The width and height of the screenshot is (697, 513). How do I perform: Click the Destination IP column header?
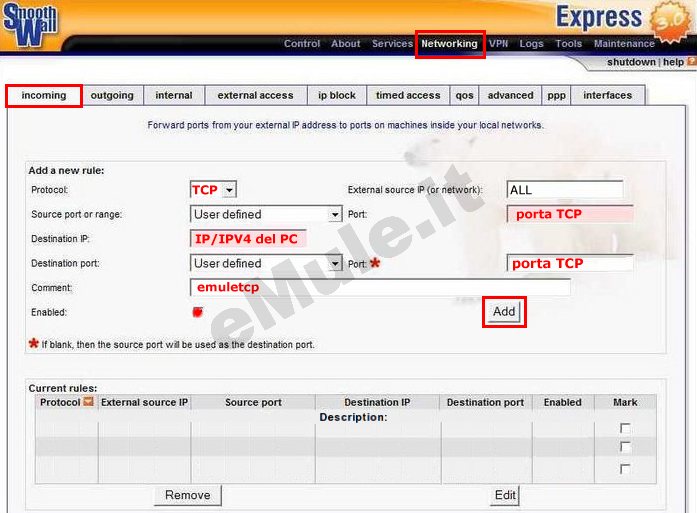(377, 402)
